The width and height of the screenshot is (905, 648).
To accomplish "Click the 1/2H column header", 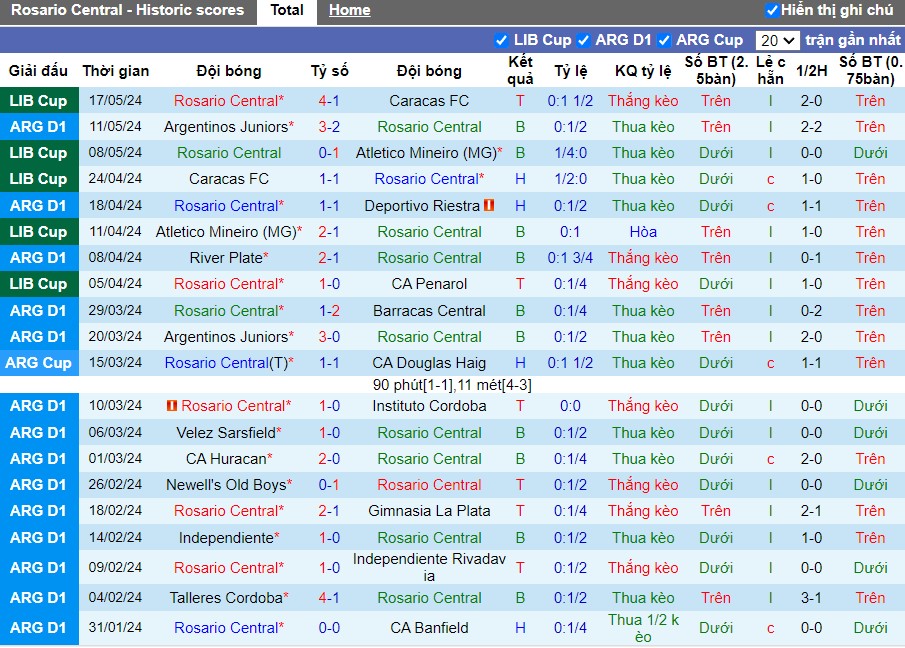I will [811, 71].
